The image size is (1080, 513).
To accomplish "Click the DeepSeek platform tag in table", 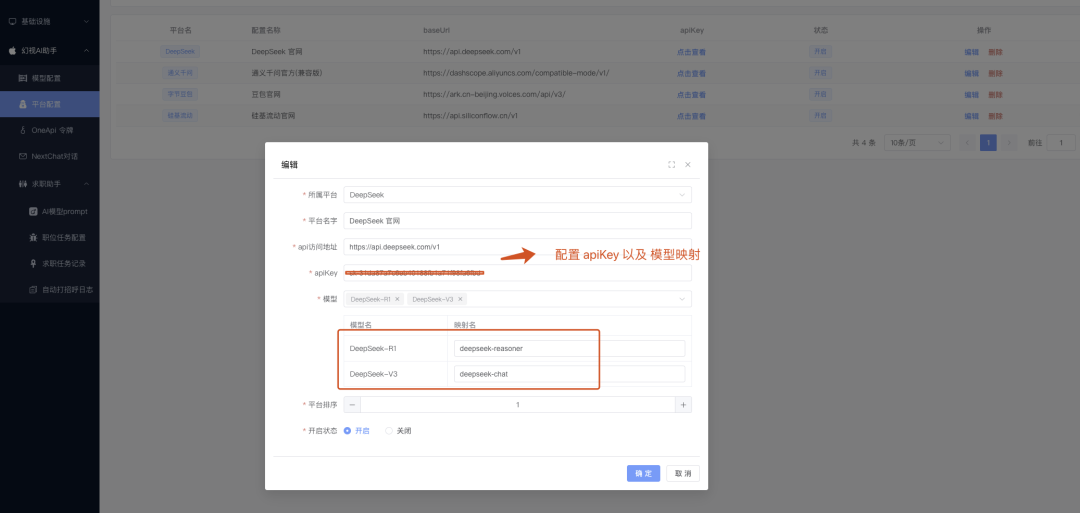I will (180, 52).
